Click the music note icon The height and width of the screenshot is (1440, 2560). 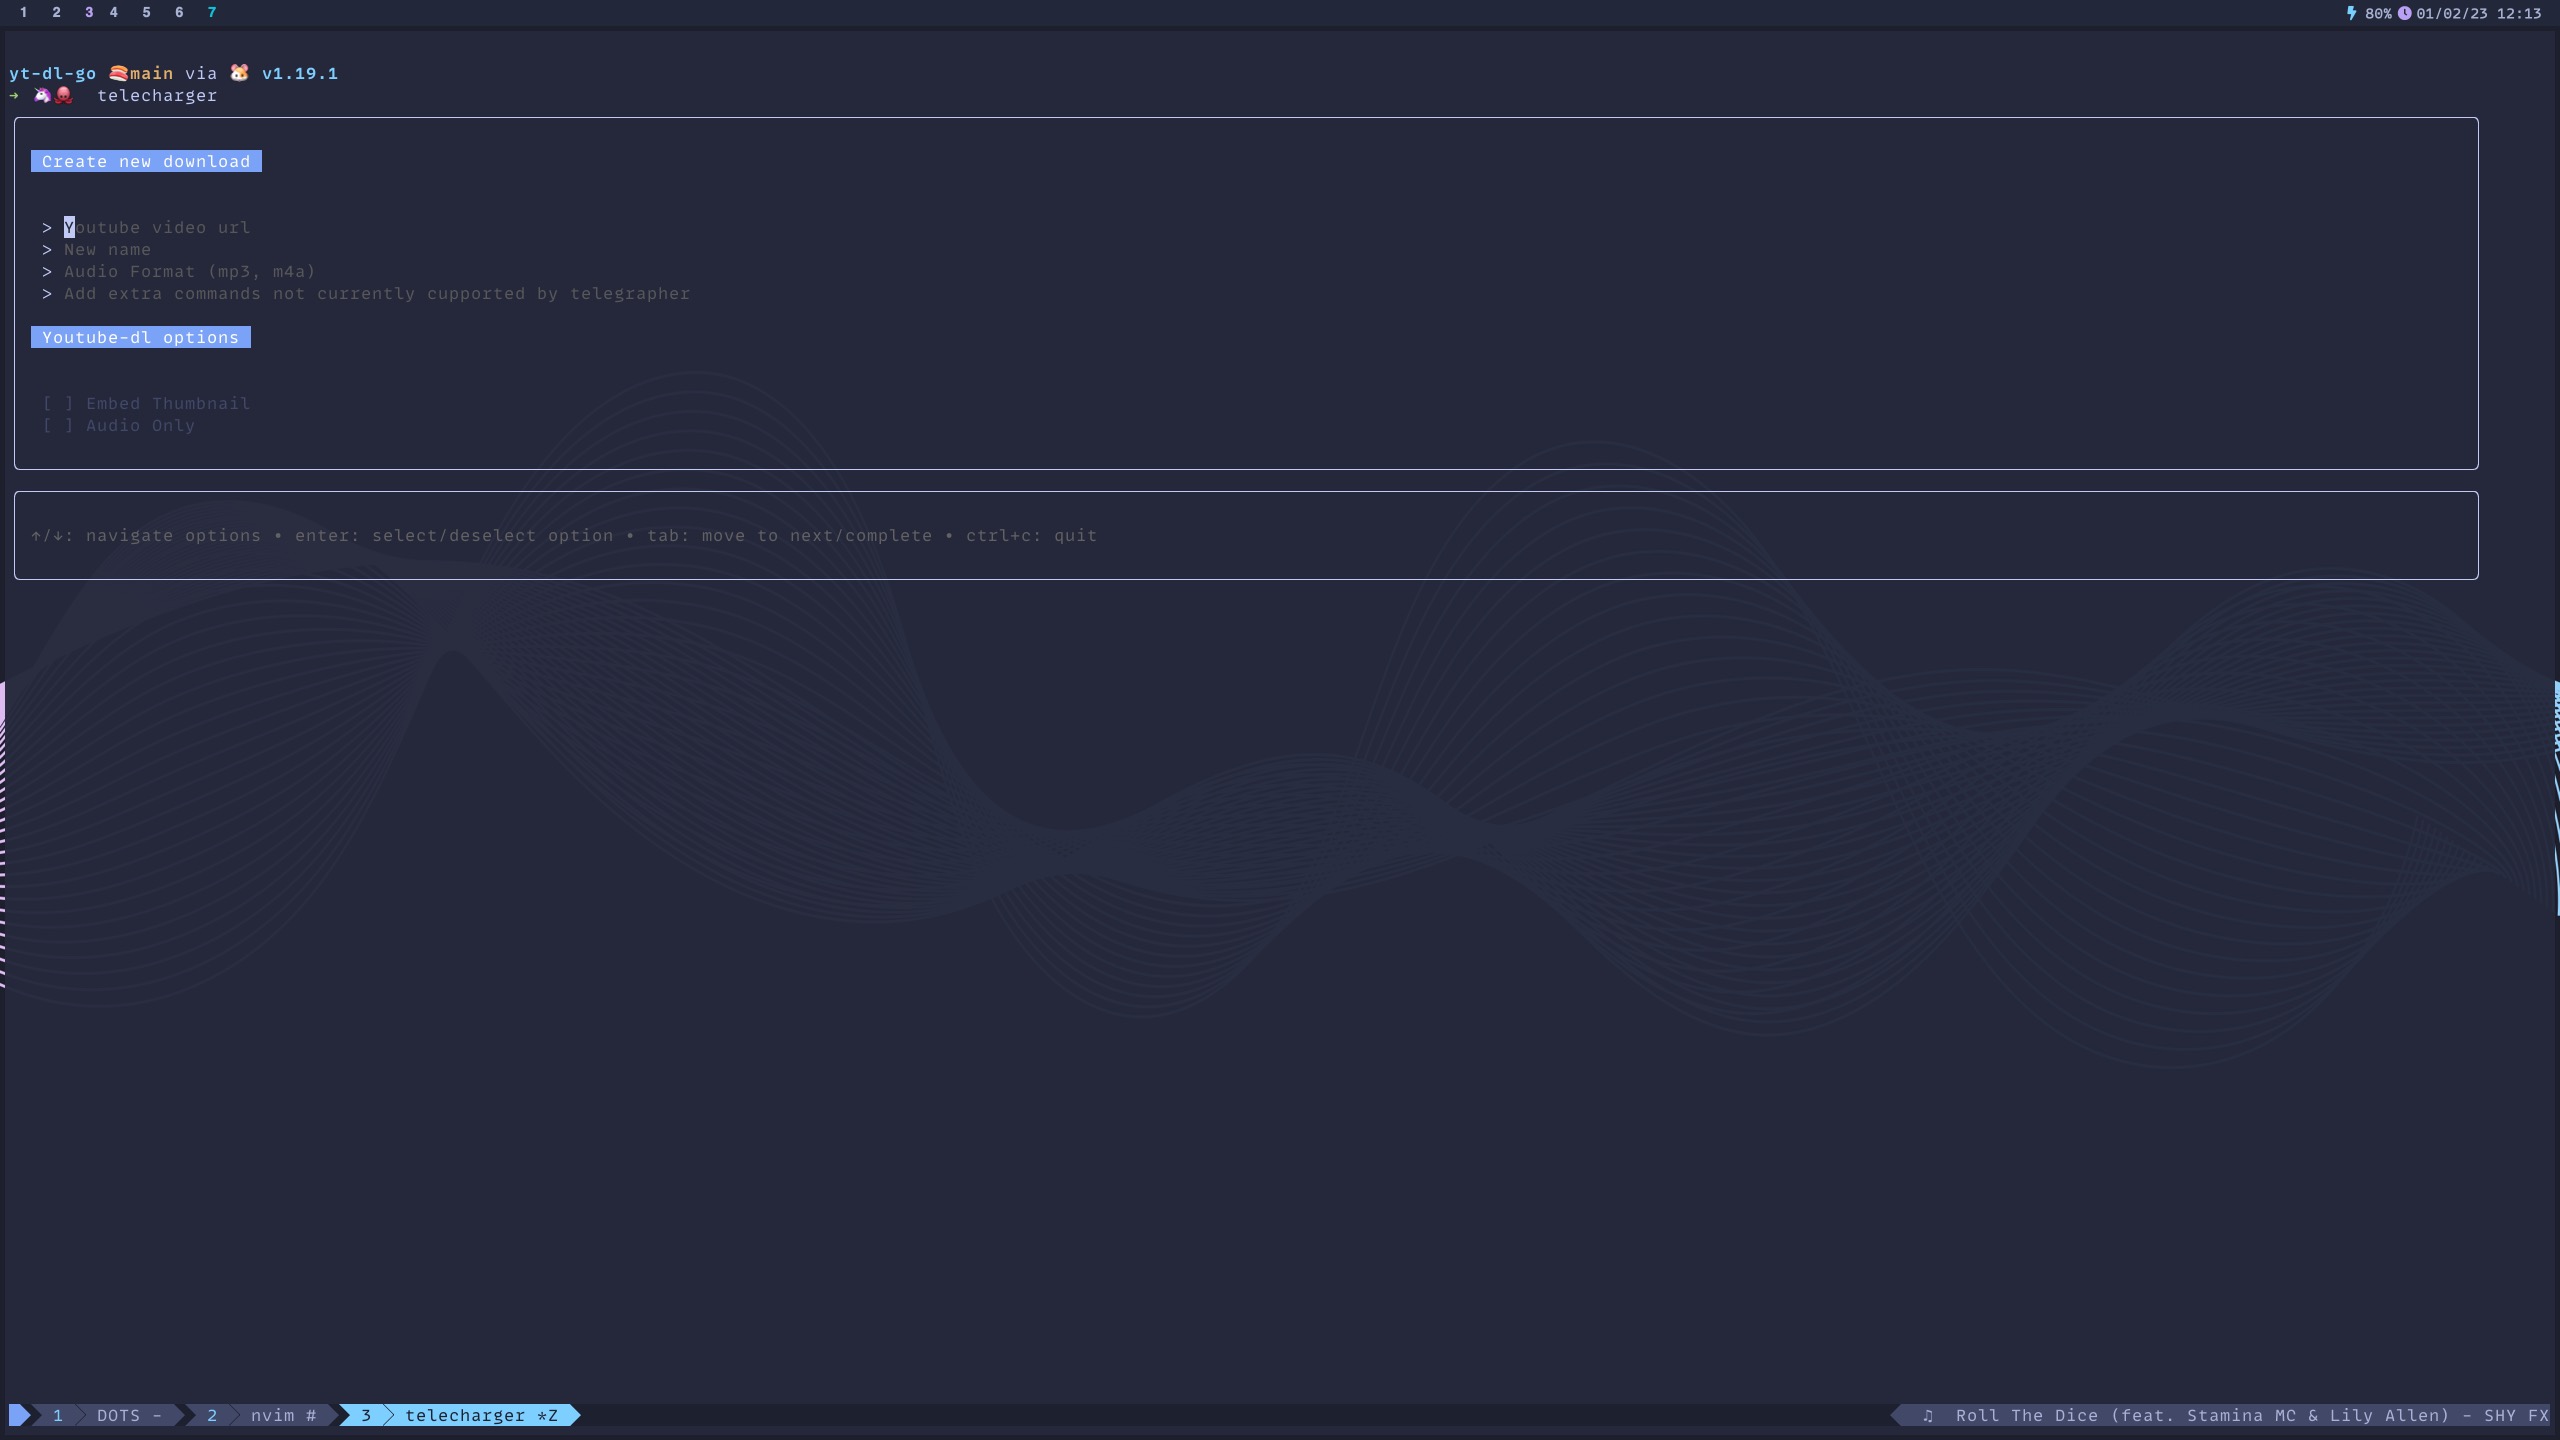(1928, 1415)
